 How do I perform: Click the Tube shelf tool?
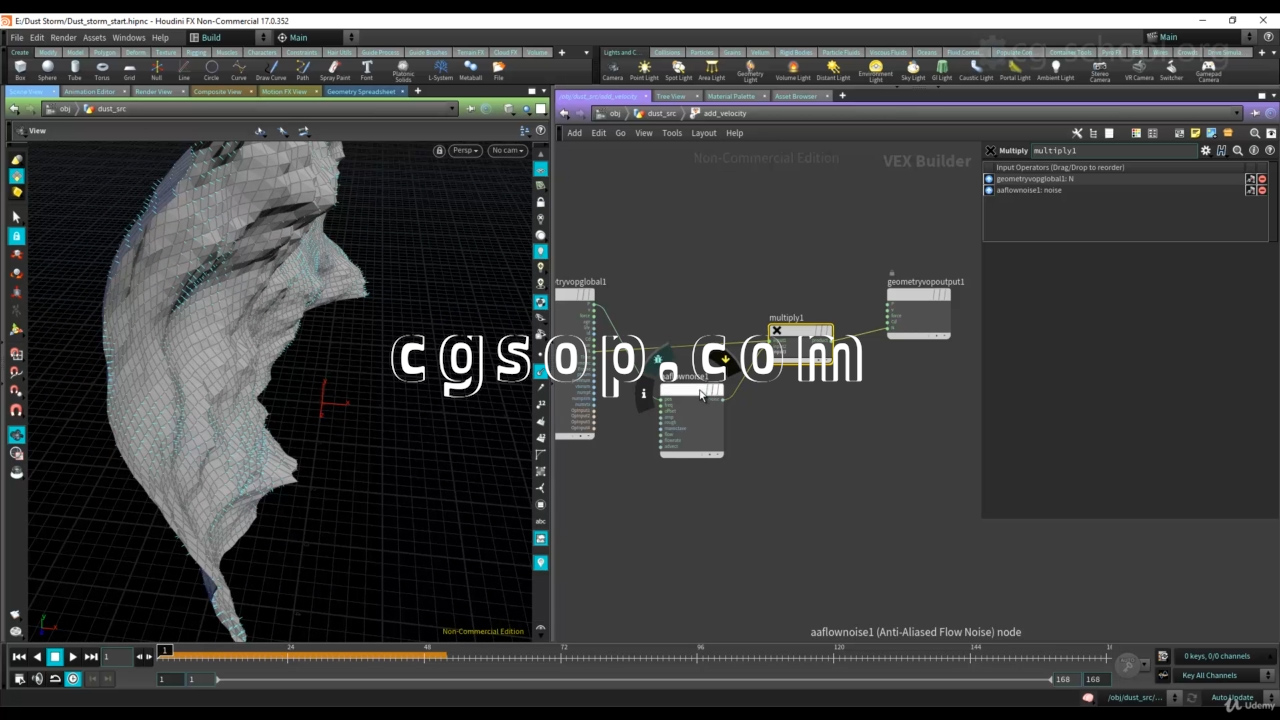tap(75, 71)
